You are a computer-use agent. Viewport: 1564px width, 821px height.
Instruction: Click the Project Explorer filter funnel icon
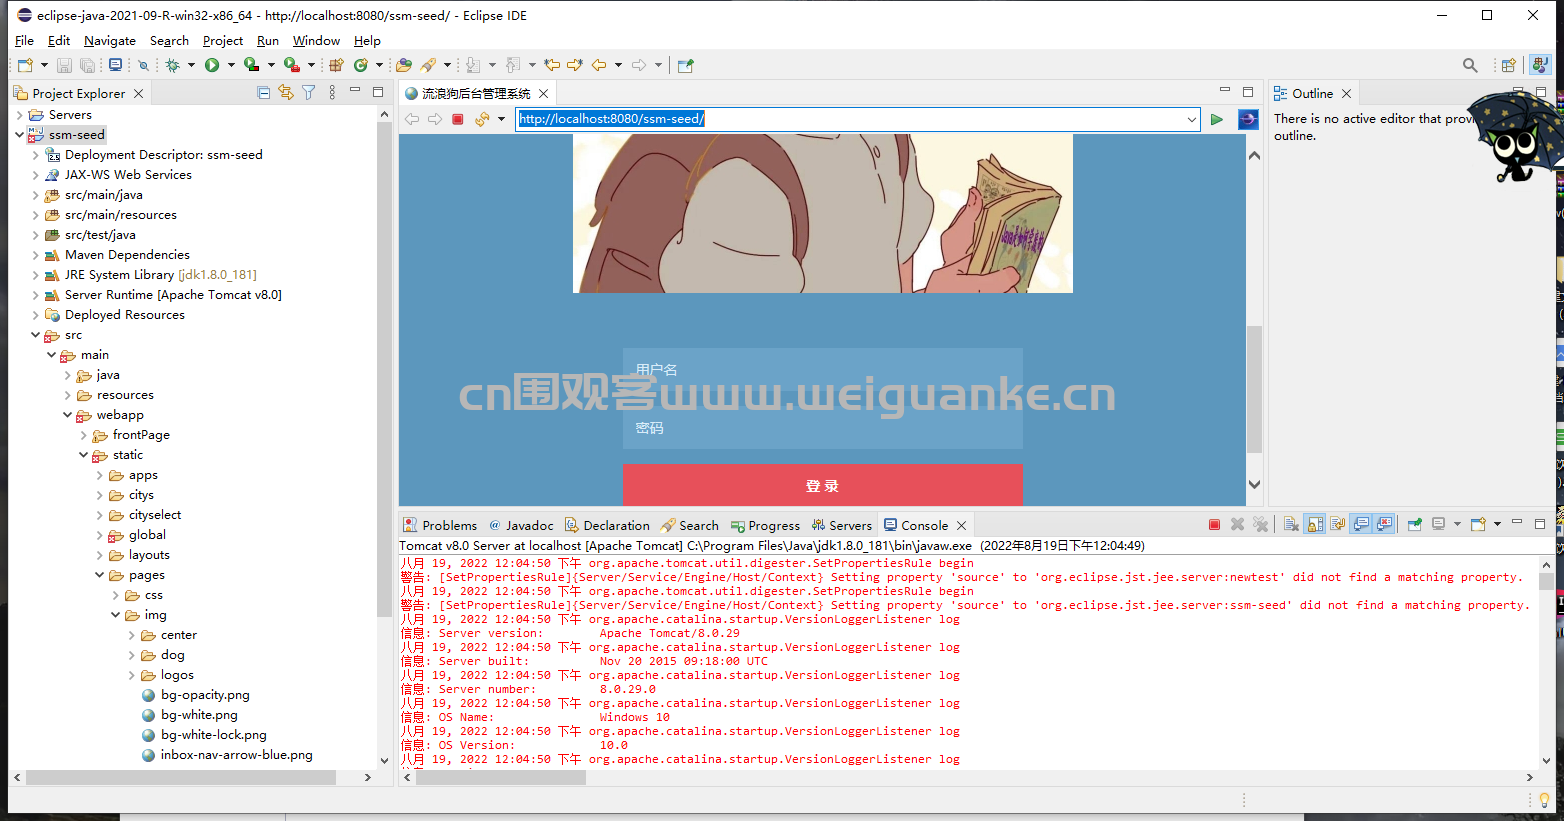pyautogui.click(x=309, y=93)
